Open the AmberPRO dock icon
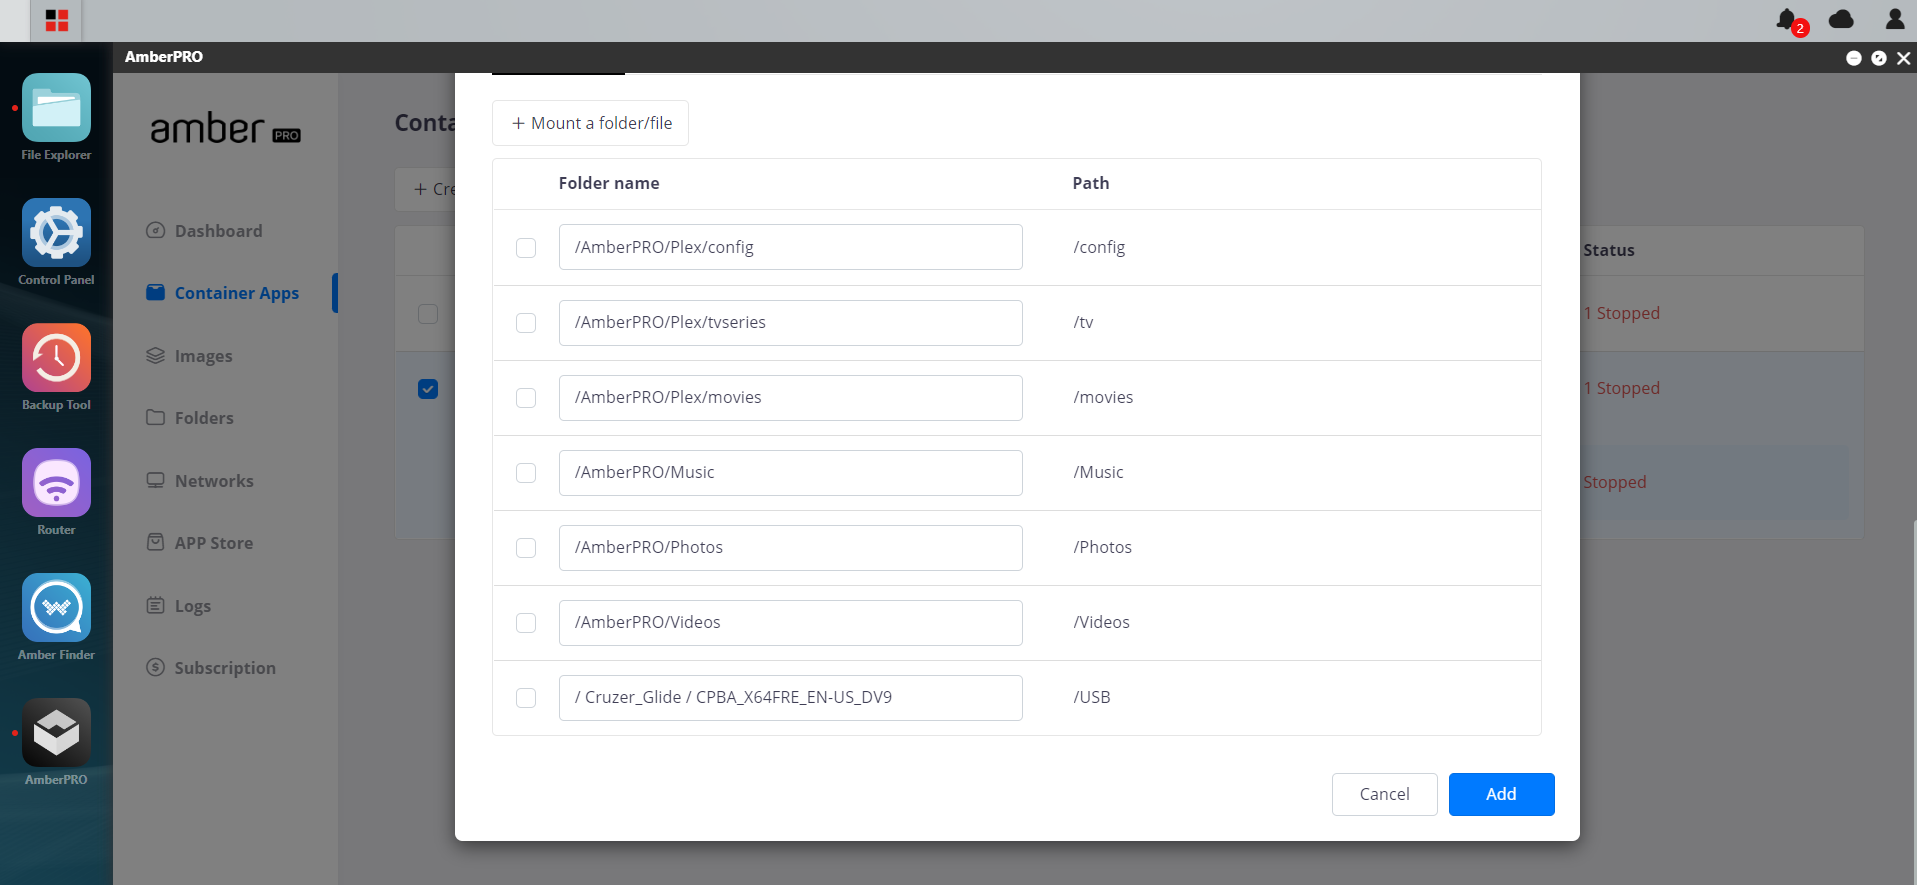 click(x=56, y=733)
